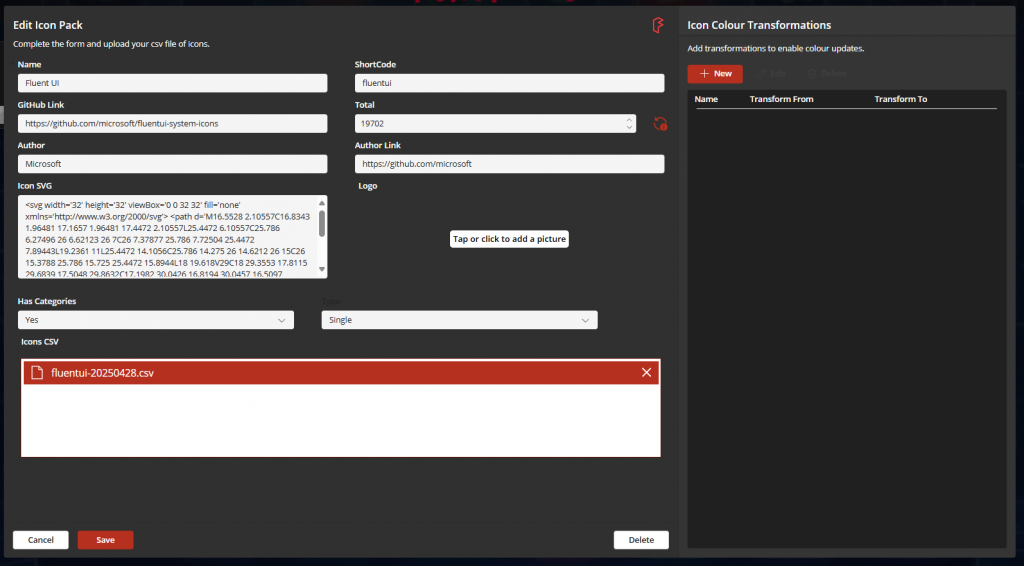Click the Cancel button
This screenshot has width=1024, height=566.
click(x=40, y=540)
